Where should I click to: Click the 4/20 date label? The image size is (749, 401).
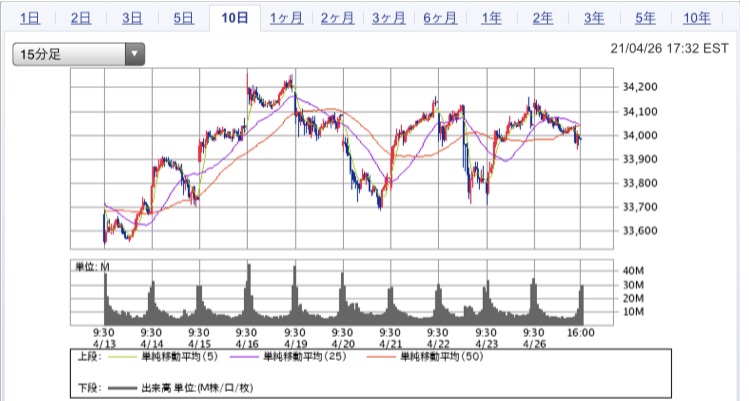[x=343, y=344]
